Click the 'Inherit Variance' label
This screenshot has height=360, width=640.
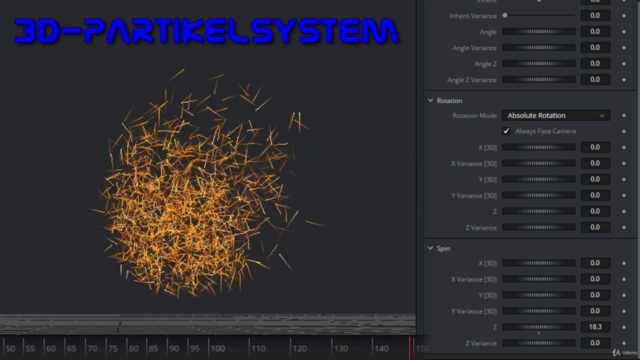coord(473,16)
